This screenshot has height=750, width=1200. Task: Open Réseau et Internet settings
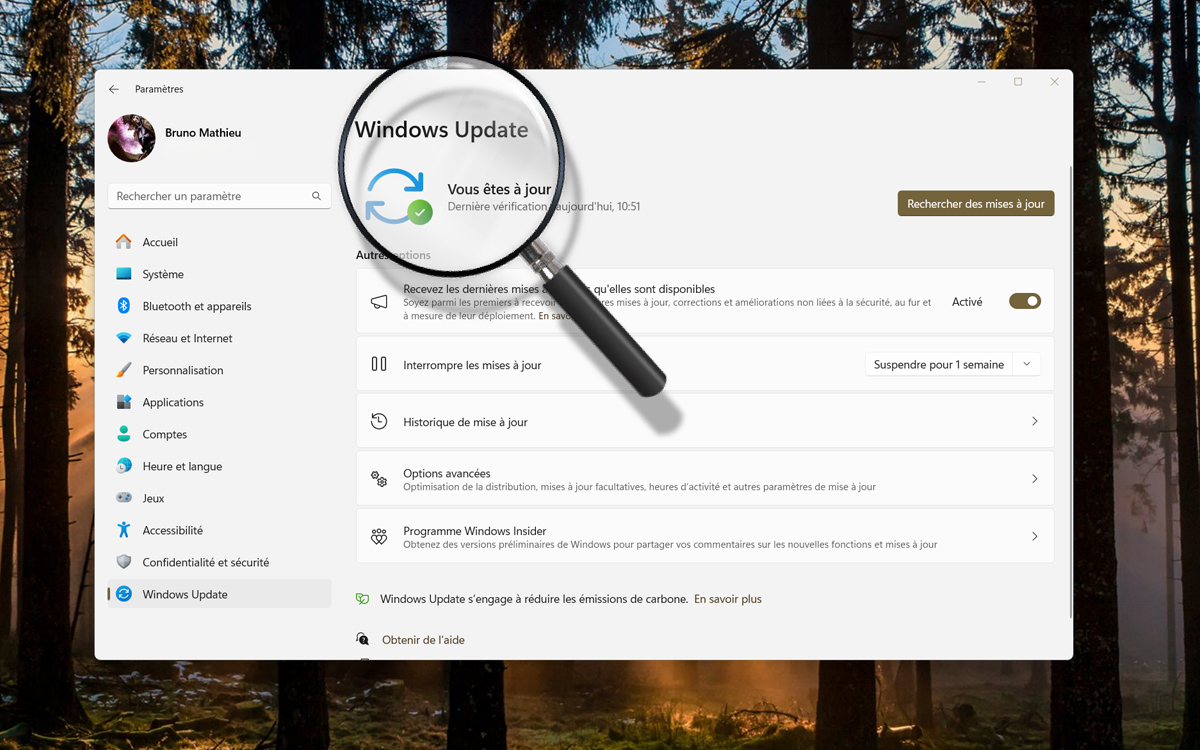[x=219, y=338]
